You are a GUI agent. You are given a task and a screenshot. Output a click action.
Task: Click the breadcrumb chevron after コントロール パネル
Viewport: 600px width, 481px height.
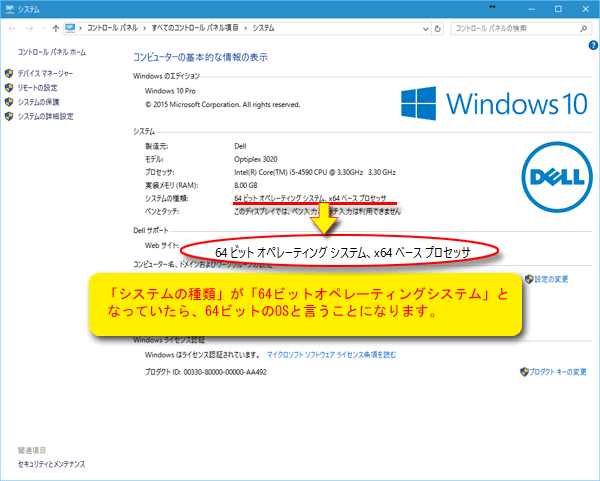coord(145,28)
